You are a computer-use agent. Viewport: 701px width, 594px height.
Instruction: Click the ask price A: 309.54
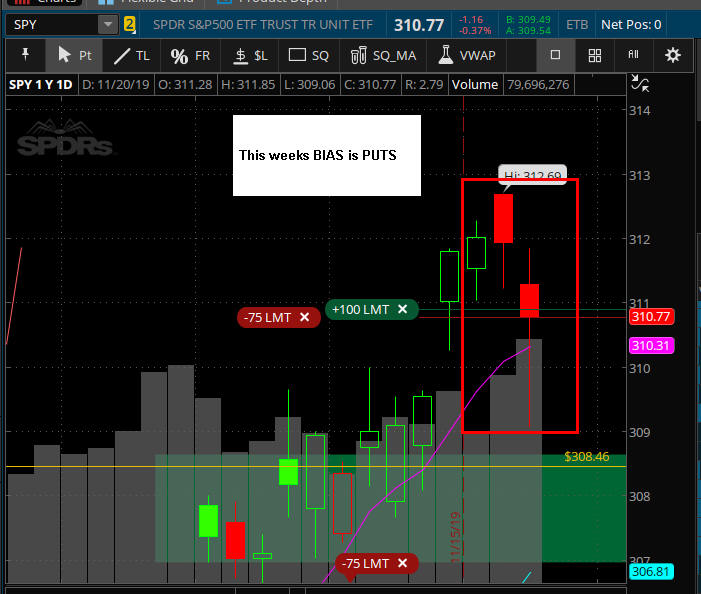pos(528,30)
